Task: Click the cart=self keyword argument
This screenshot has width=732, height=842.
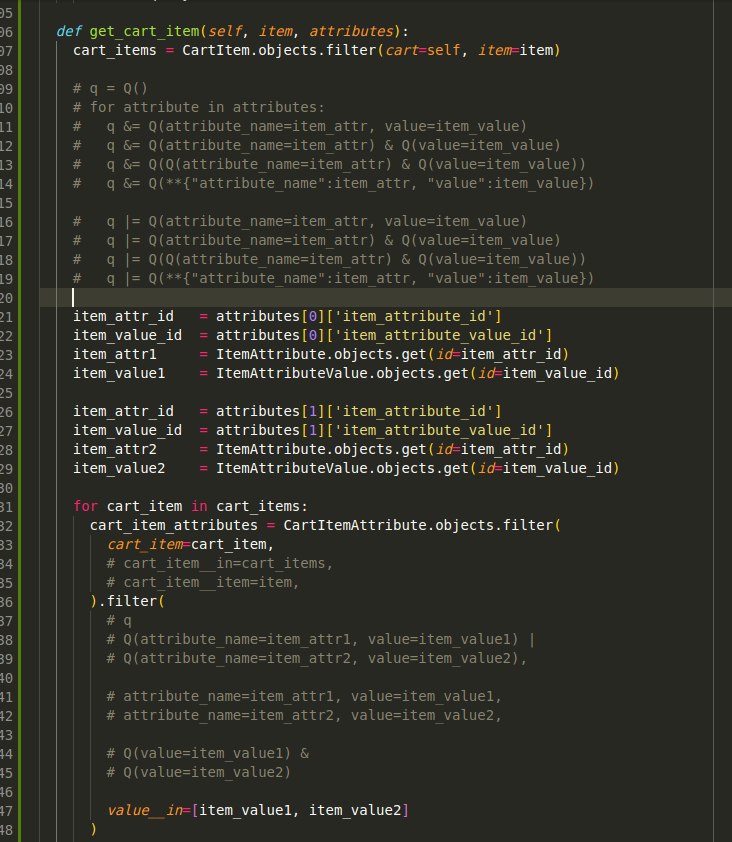Action: [x=423, y=50]
